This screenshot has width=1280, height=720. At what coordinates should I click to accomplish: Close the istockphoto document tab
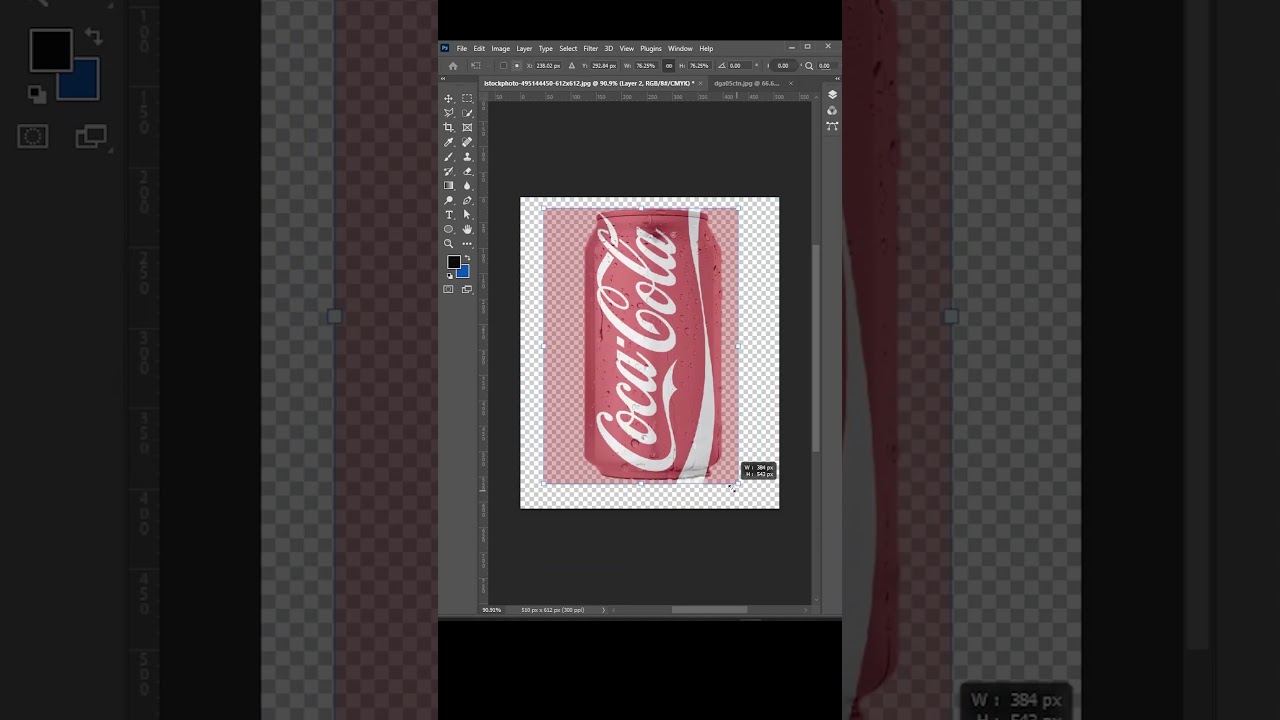click(x=700, y=83)
